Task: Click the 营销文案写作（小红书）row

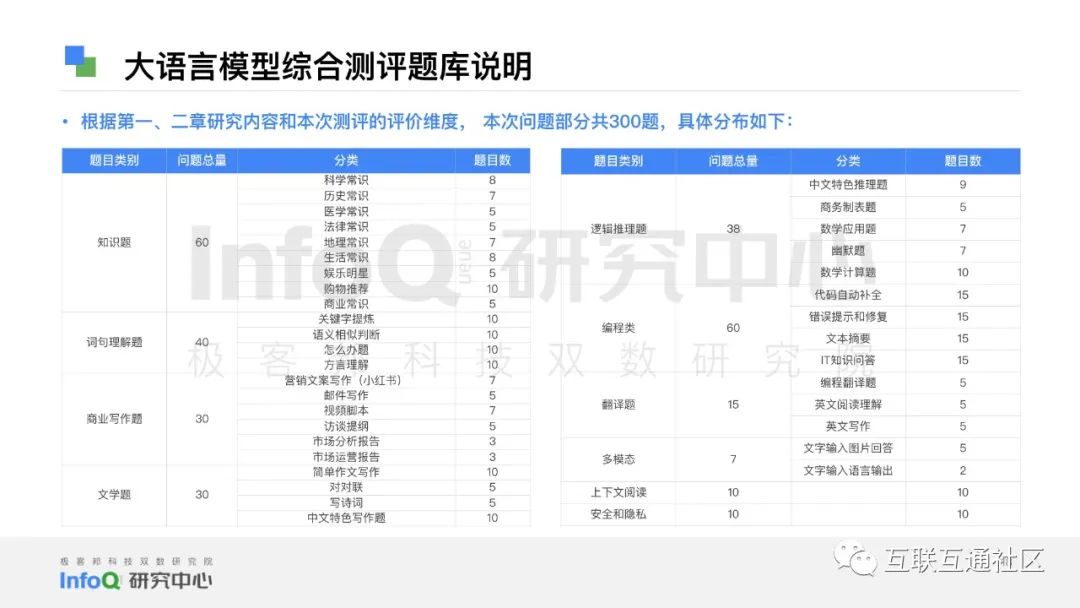Action: pyautogui.click(x=384, y=380)
